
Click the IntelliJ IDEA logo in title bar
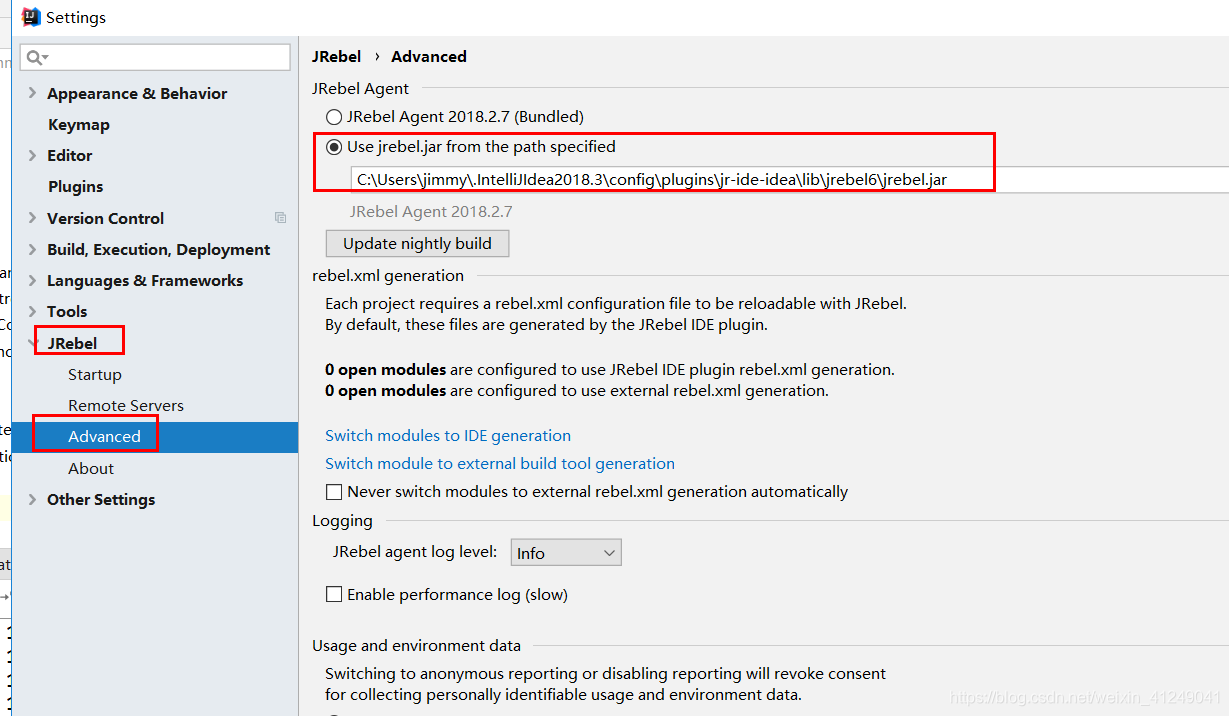31,17
